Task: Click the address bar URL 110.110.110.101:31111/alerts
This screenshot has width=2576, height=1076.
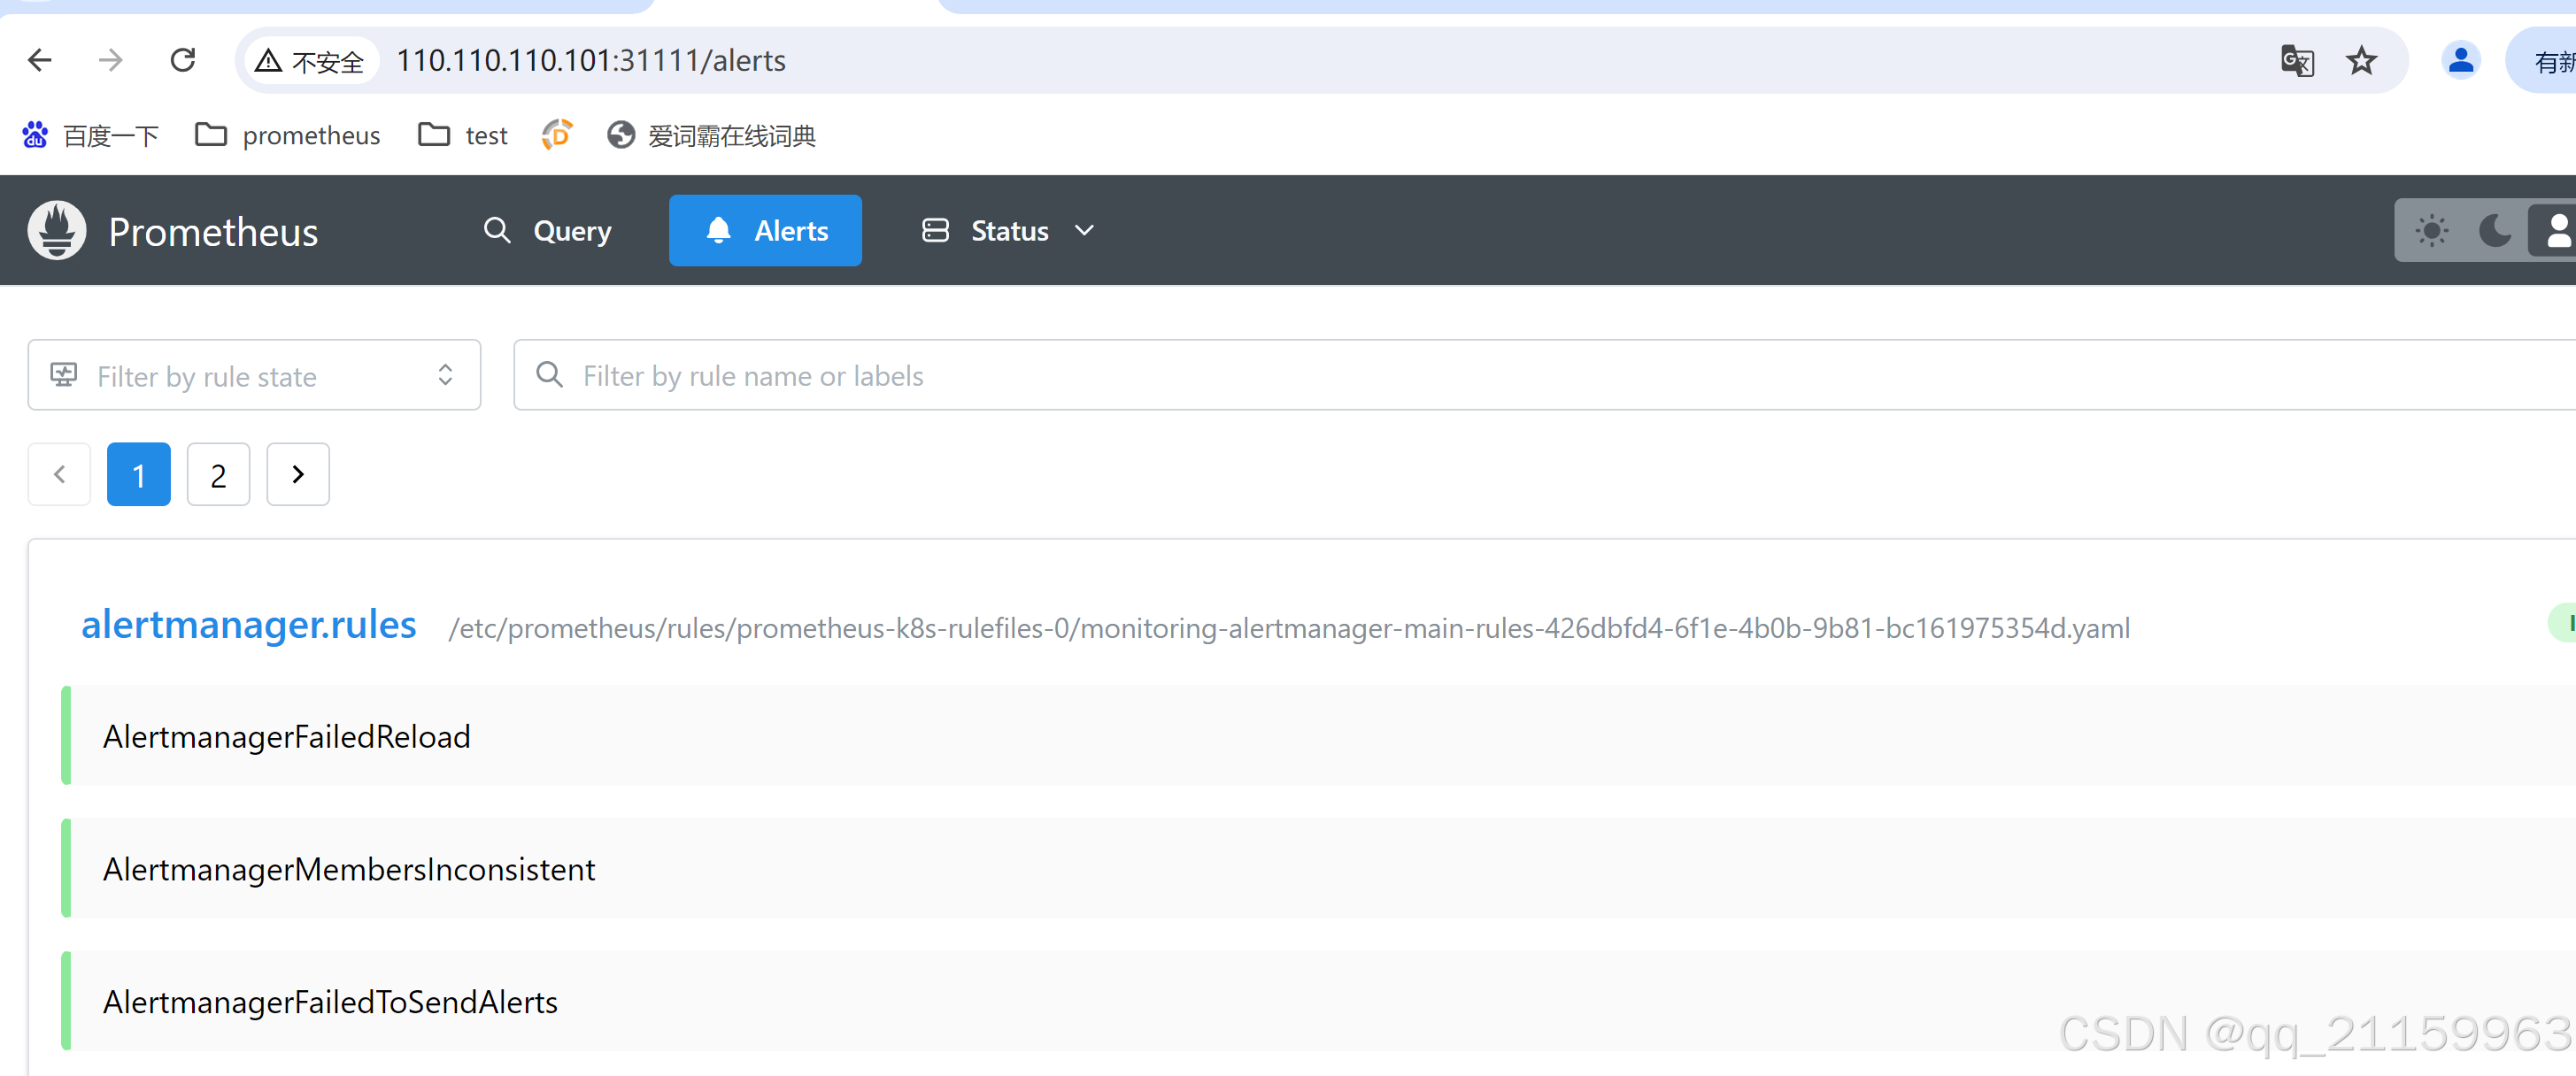Action: 591,61
